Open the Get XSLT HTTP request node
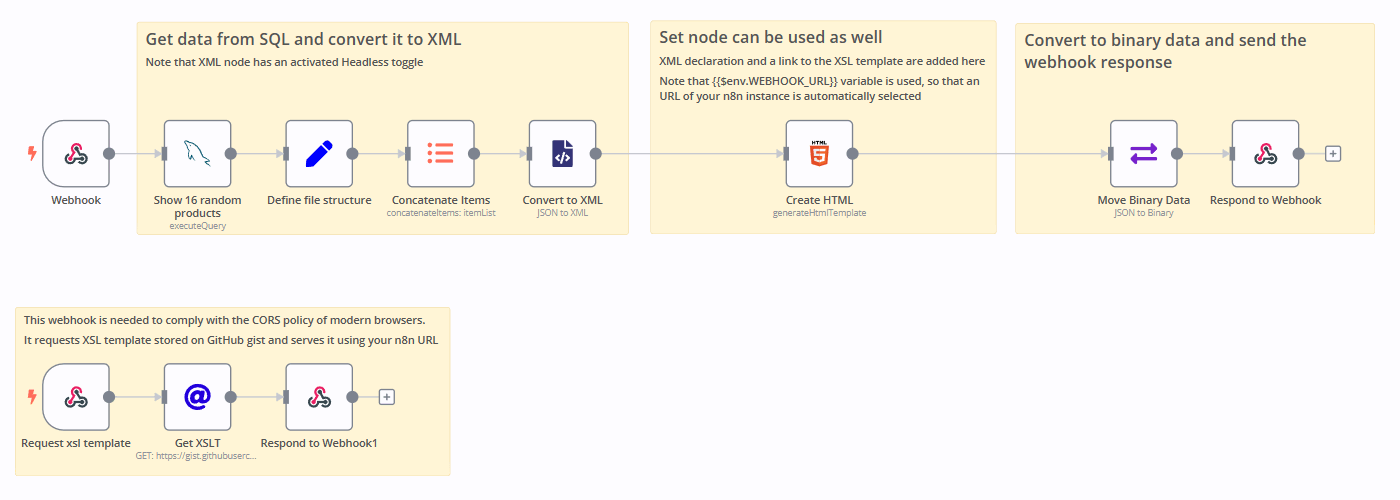The image size is (1400, 500). [197, 397]
